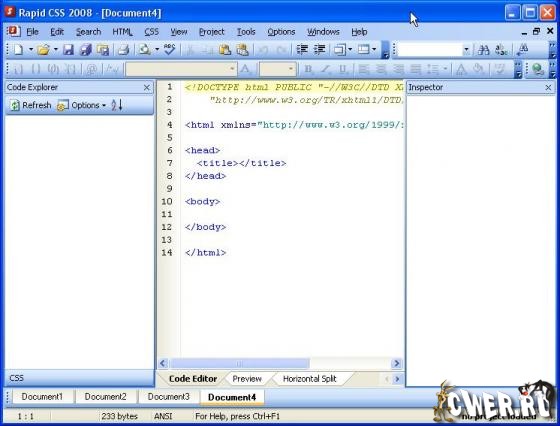This screenshot has height=426, width=560.
Task: Toggle italic formatting
Action: (326, 69)
